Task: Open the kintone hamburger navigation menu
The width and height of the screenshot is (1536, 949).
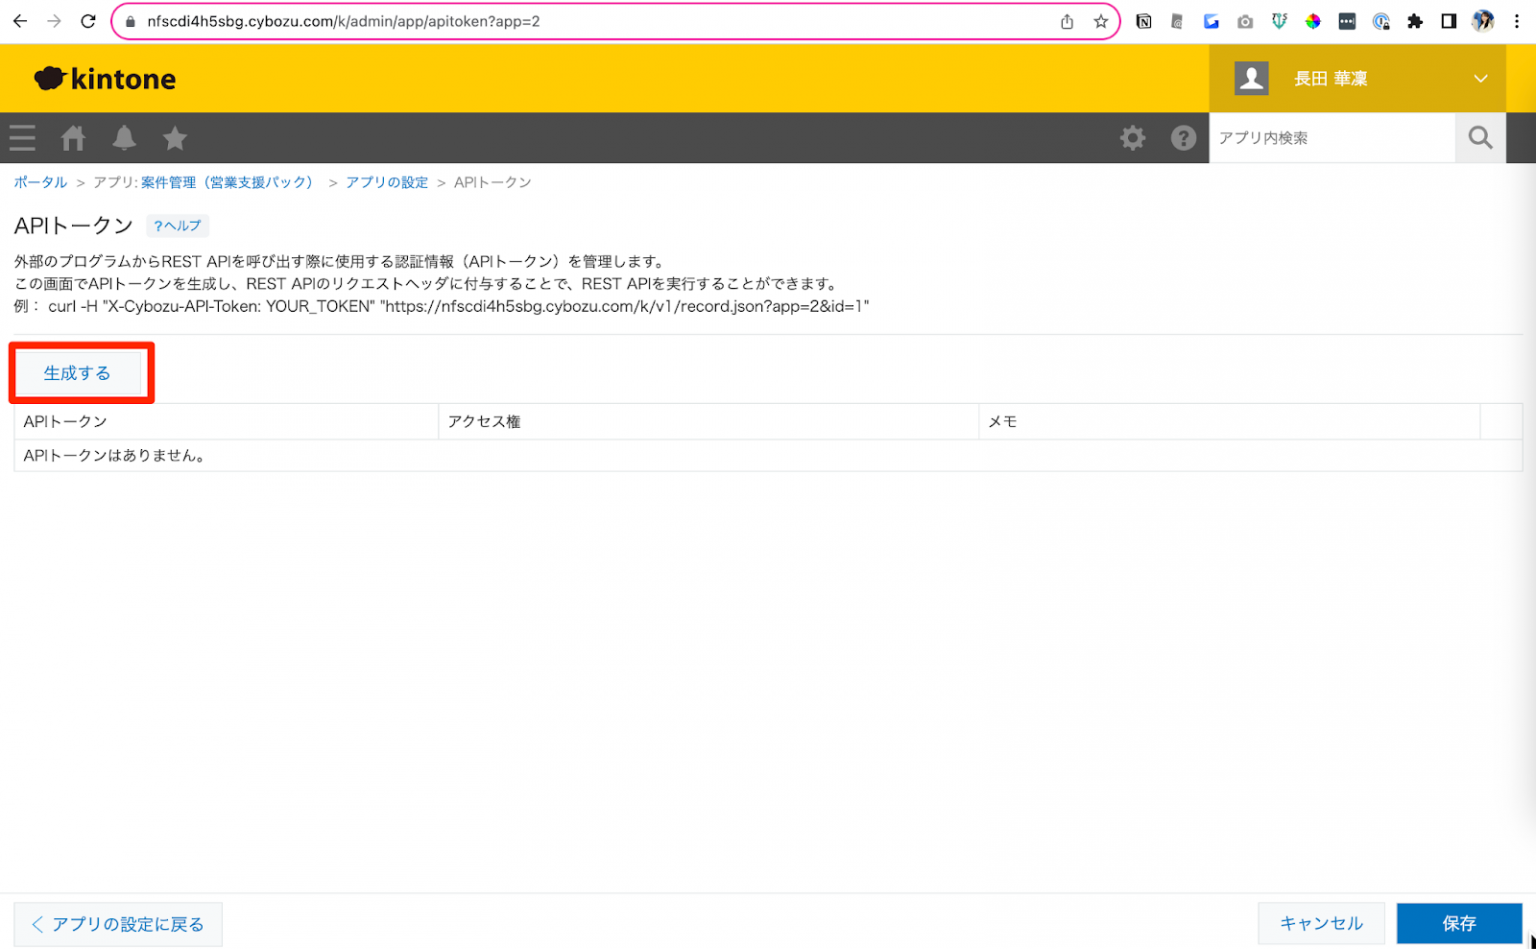Action: [x=22, y=138]
